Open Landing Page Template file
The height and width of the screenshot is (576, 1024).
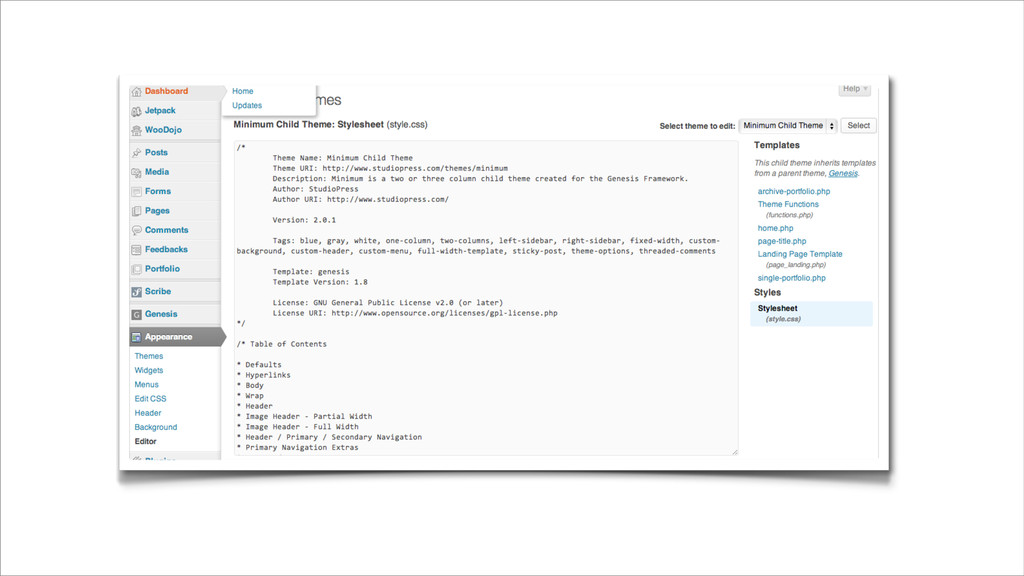click(800, 254)
